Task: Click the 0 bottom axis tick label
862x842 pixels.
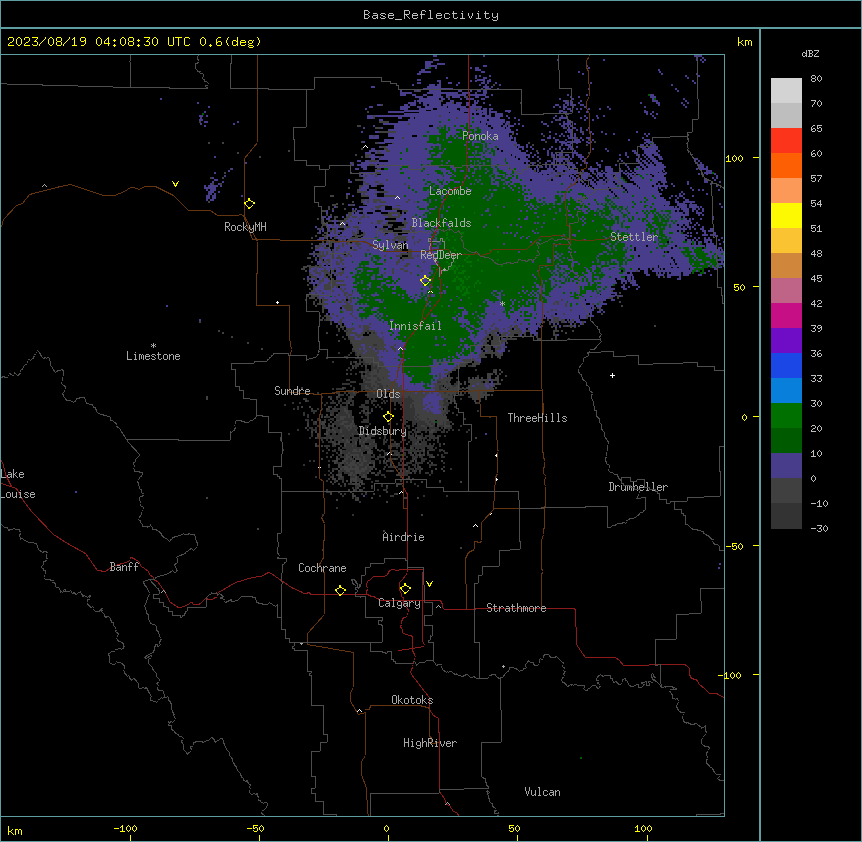Action: pos(386,828)
